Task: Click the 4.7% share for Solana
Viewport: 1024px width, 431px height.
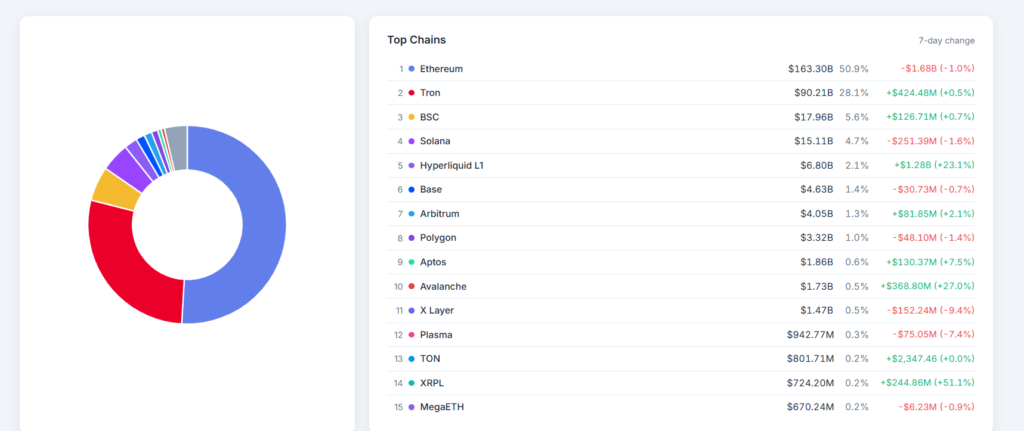Action: pyautogui.click(x=857, y=141)
